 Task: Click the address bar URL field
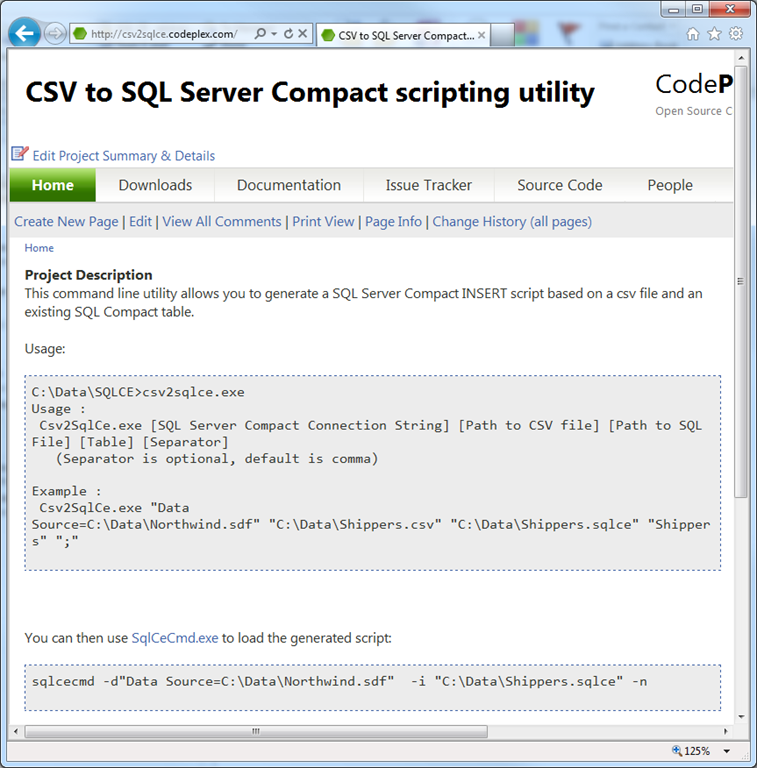pos(164,34)
